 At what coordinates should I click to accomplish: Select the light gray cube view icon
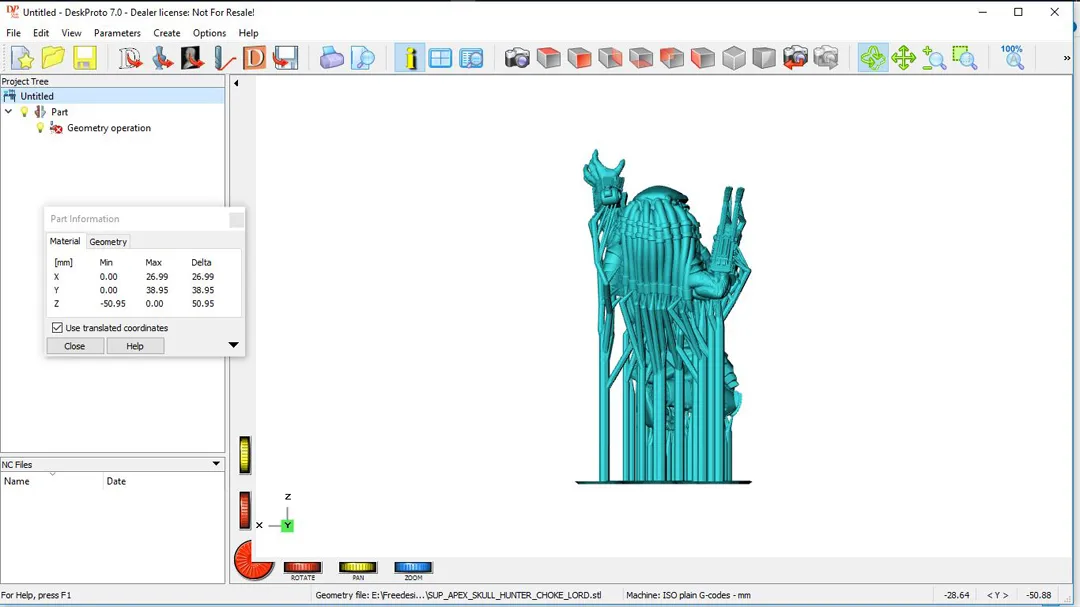[734, 58]
